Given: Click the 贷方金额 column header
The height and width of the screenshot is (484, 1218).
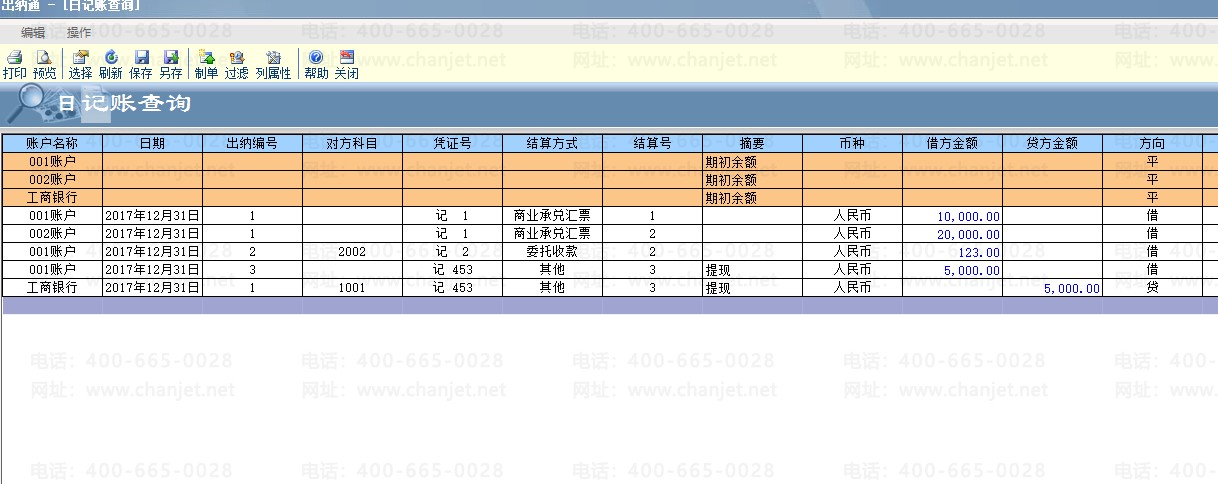Looking at the screenshot, I should pyautogui.click(x=1052, y=144).
